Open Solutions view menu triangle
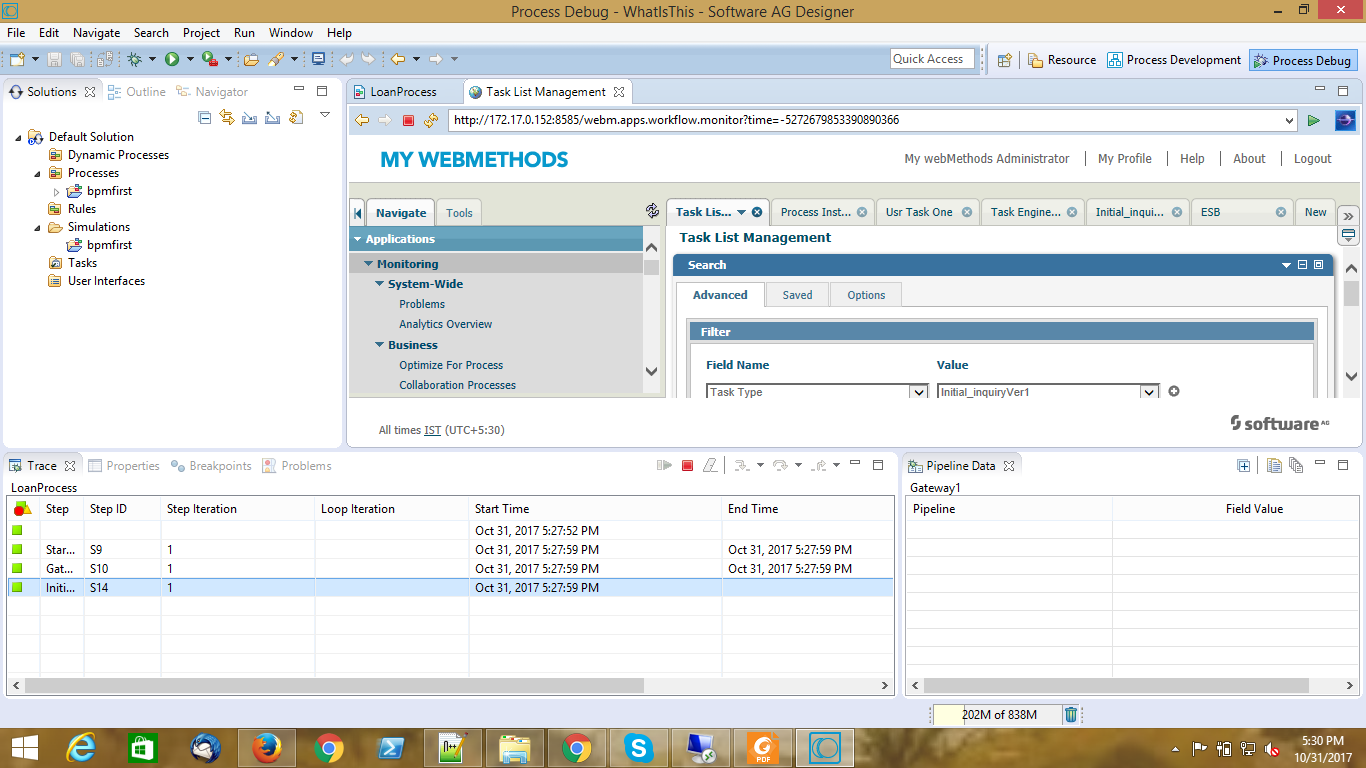The height and width of the screenshot is (768, 1366). click(x=325, y=115)
